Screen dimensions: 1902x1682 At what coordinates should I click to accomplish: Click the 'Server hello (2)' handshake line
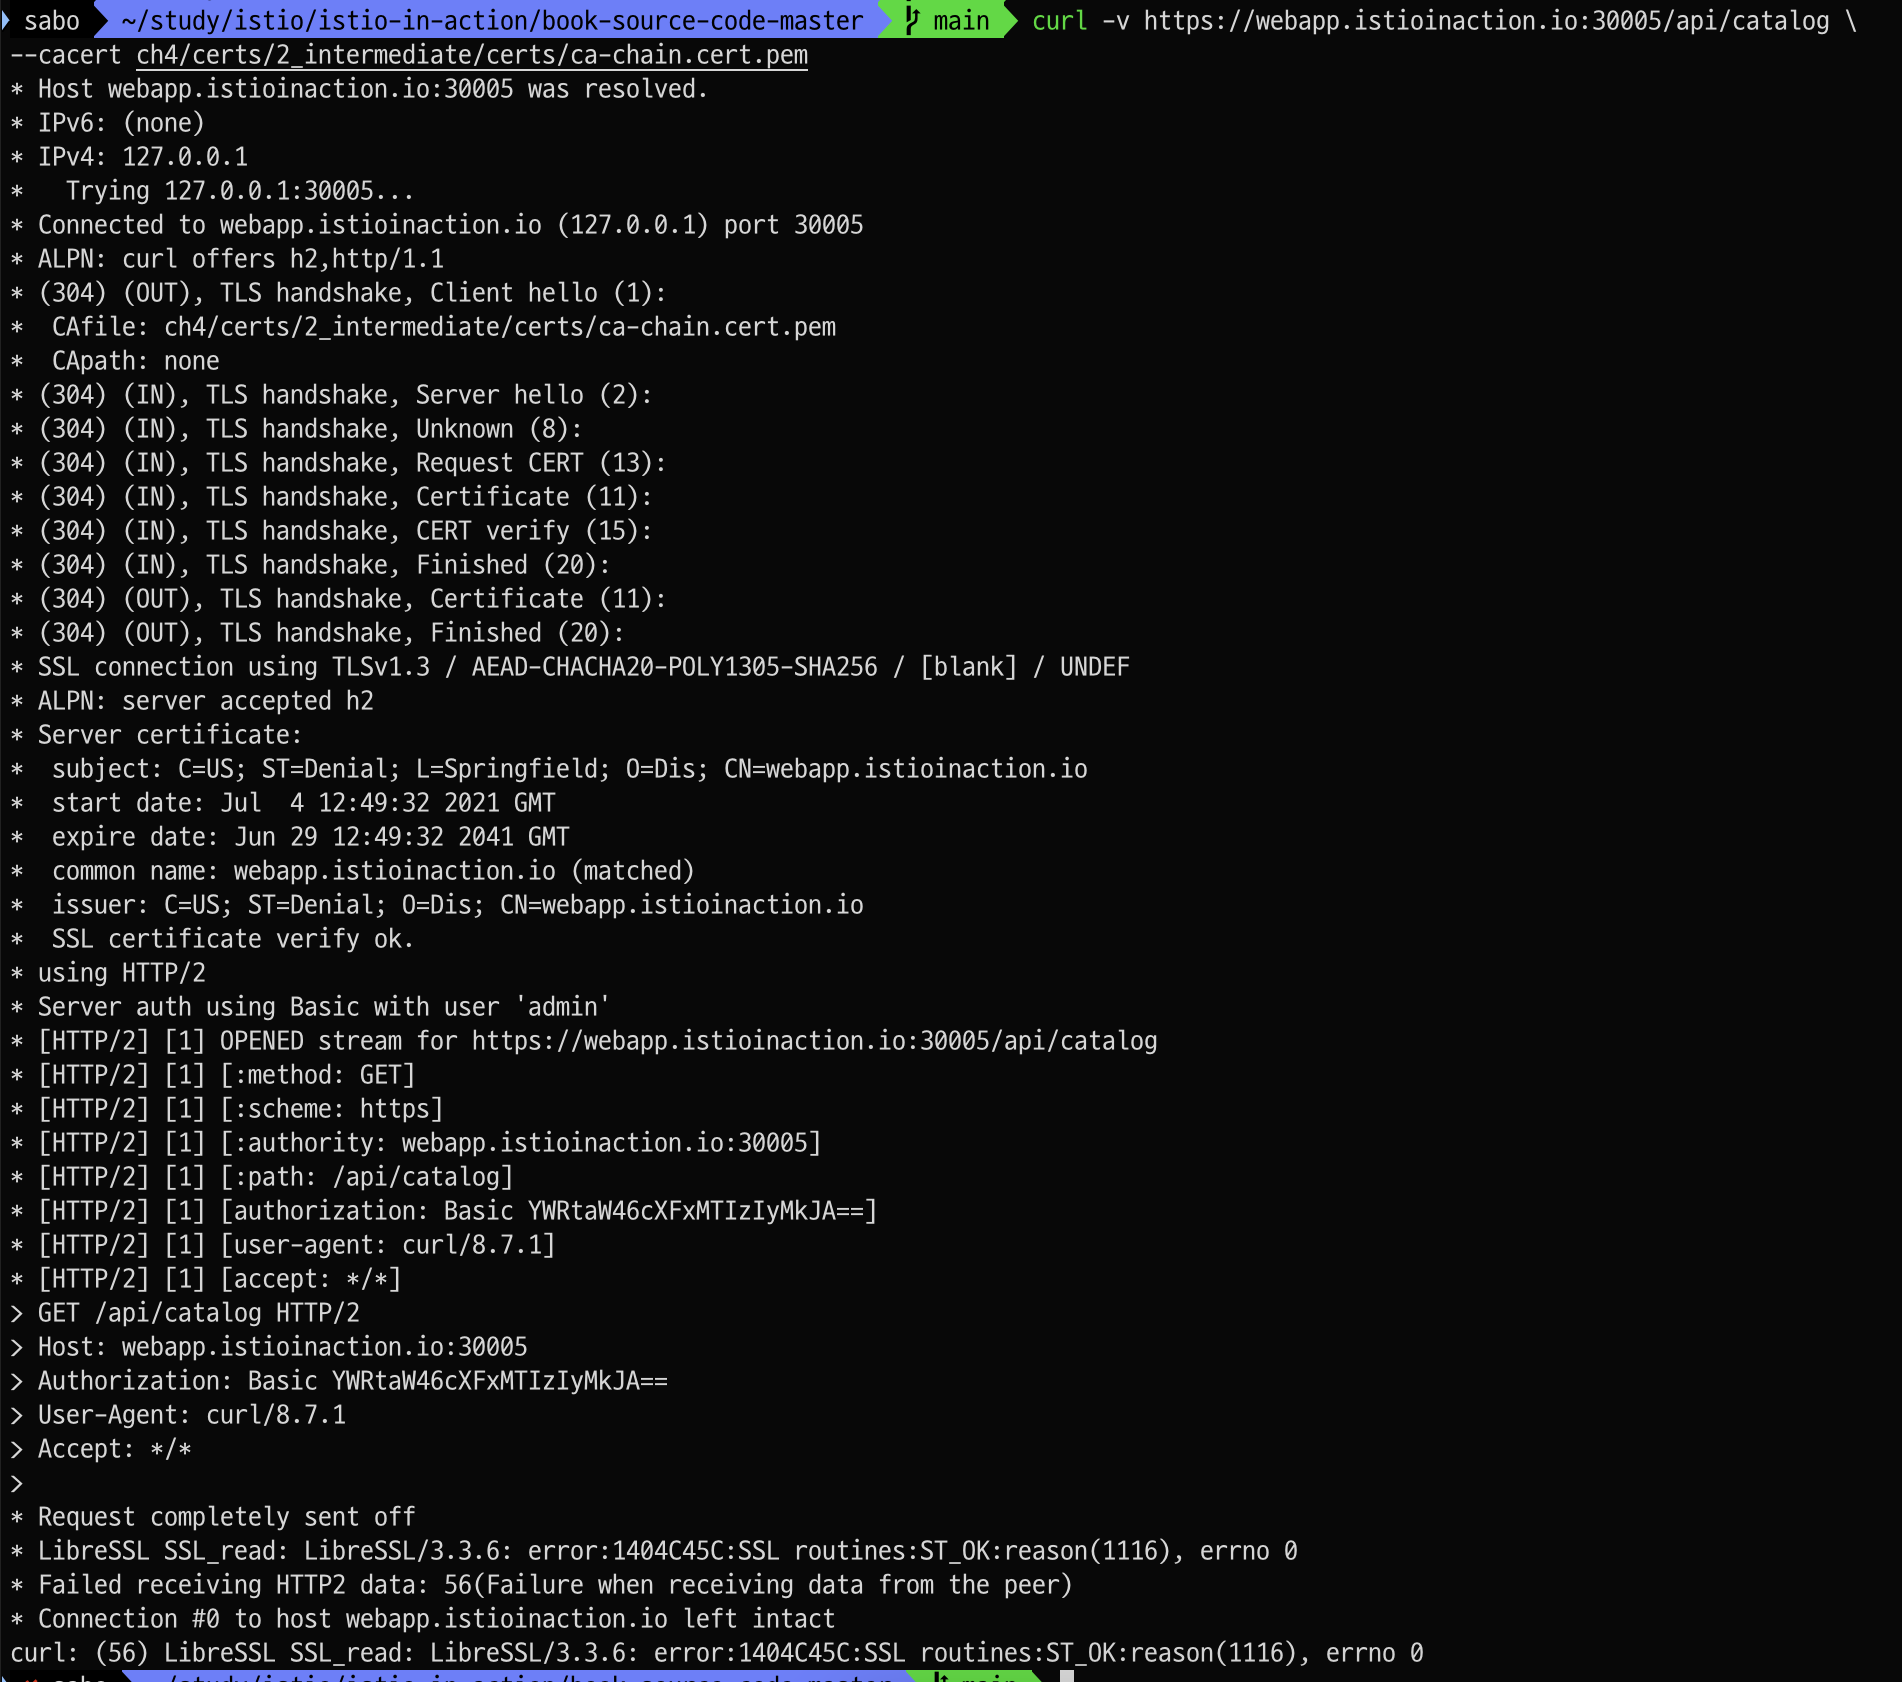tap(331, 395)
